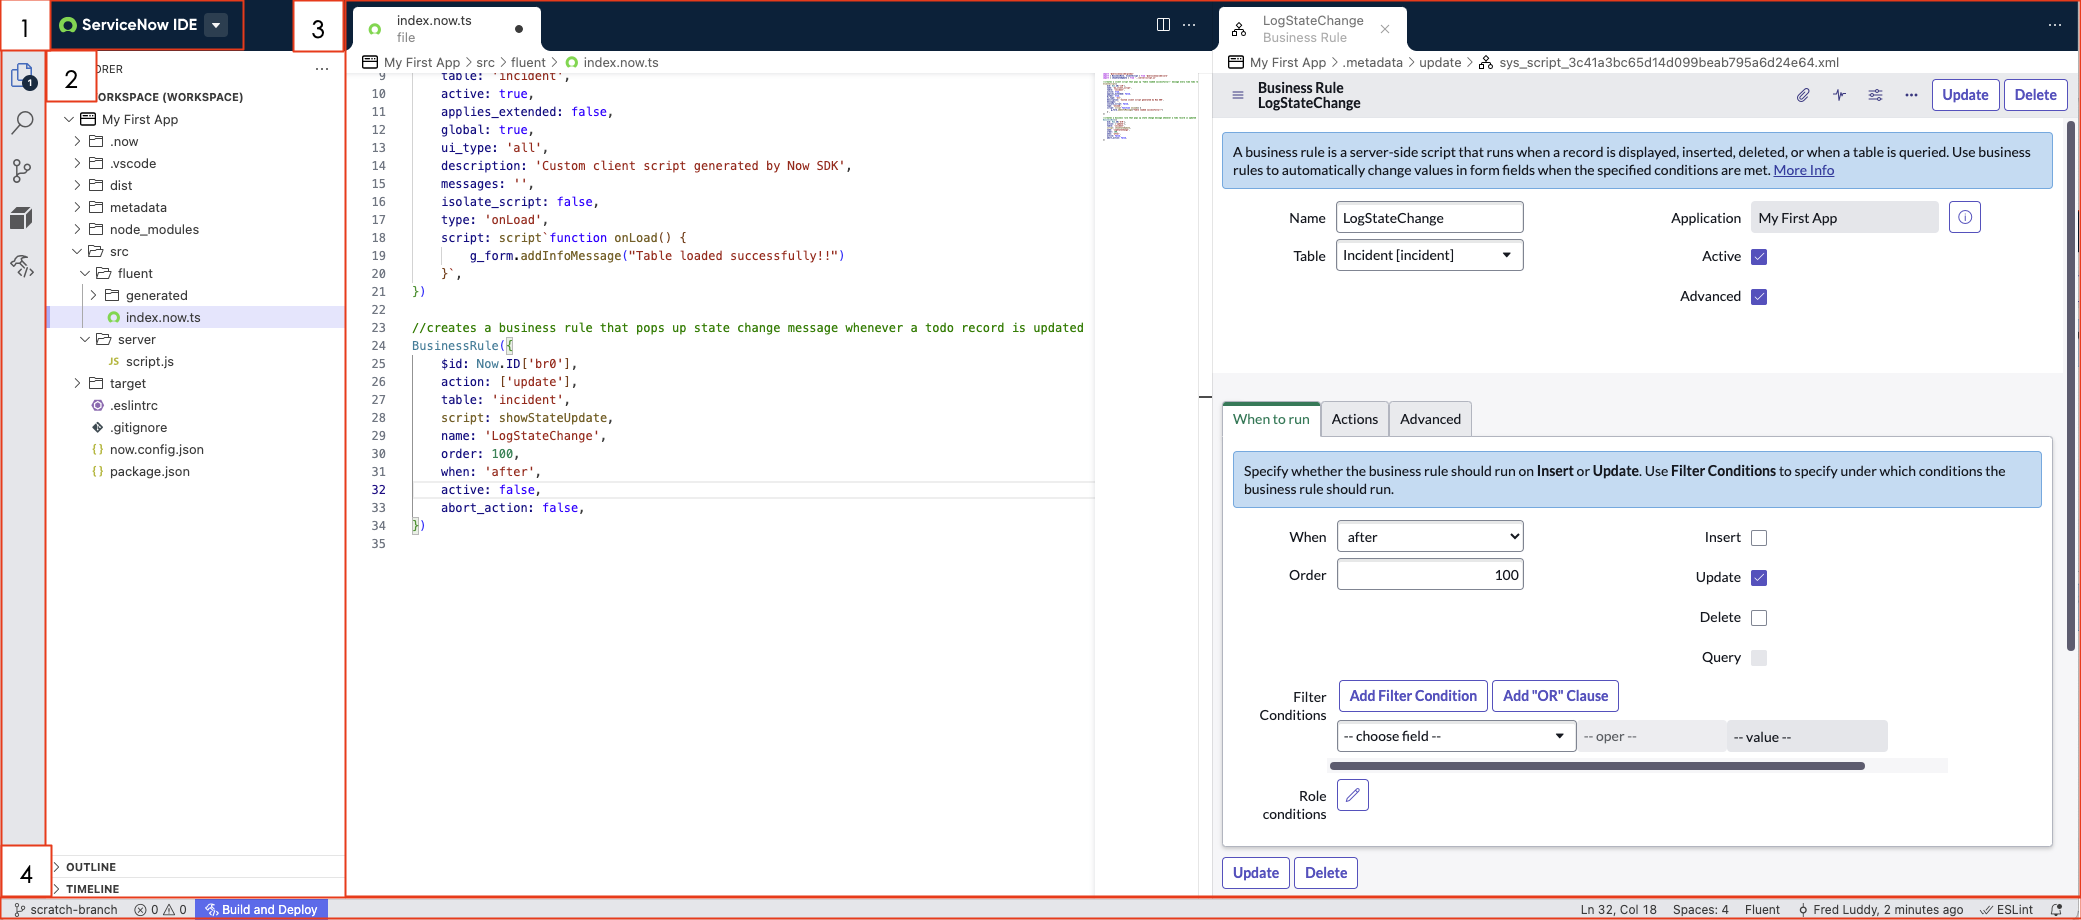Select the Advanced tab
The image size is (2081, 920).
pos(1430,419)
